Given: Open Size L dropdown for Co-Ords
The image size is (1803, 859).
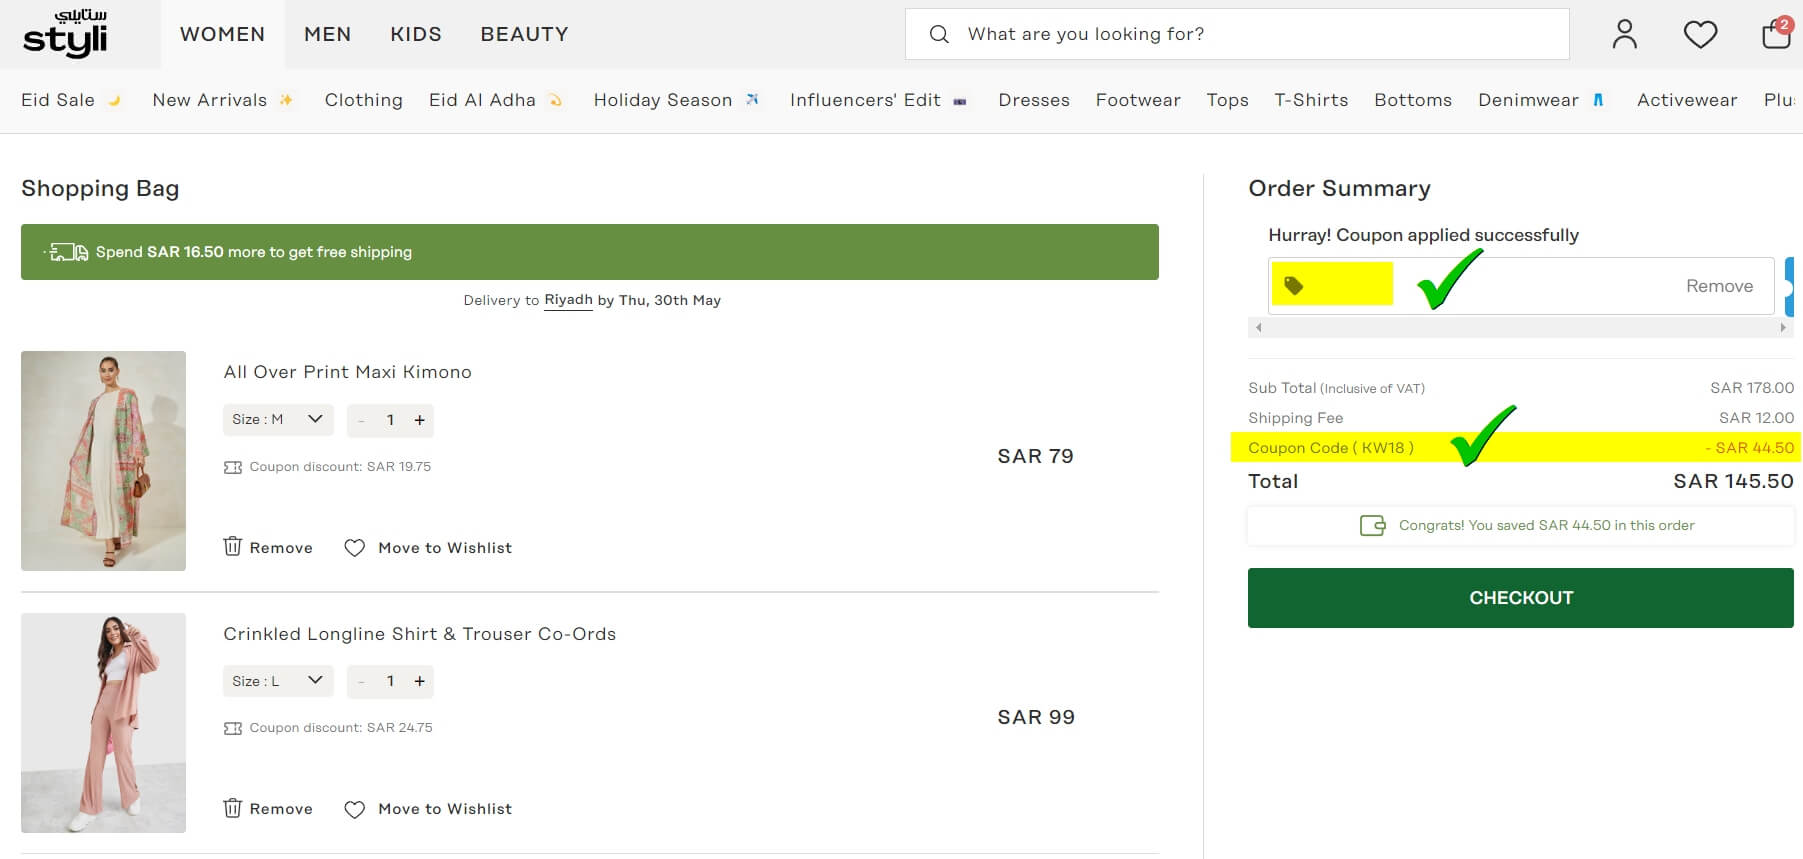Looking at the screenshot, I should [x=277, y=681].
